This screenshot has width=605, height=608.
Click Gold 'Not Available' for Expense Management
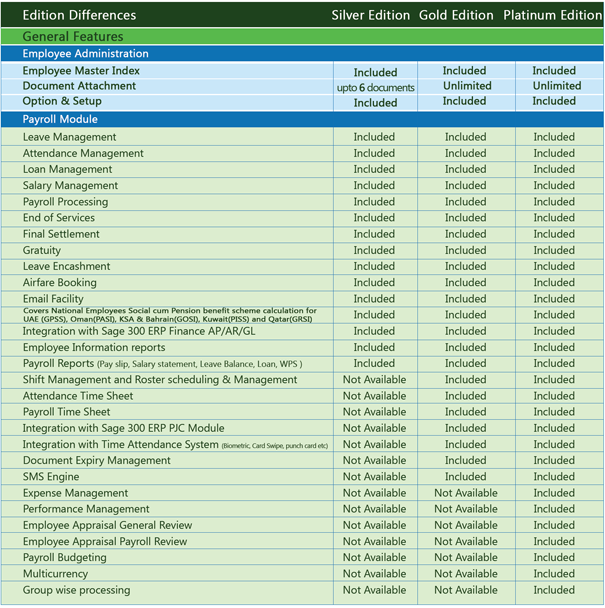(466, 493)
